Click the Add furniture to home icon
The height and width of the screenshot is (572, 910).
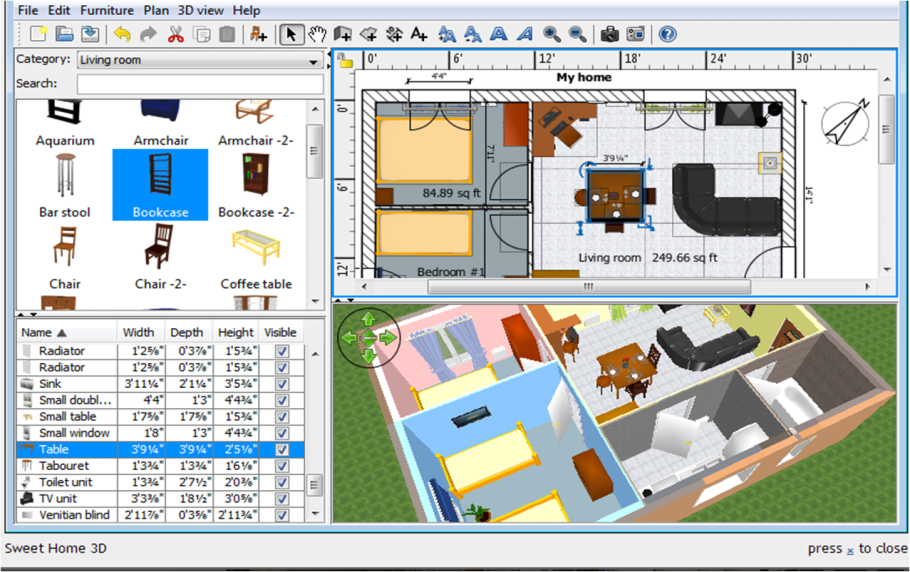[x=259, y=35]
